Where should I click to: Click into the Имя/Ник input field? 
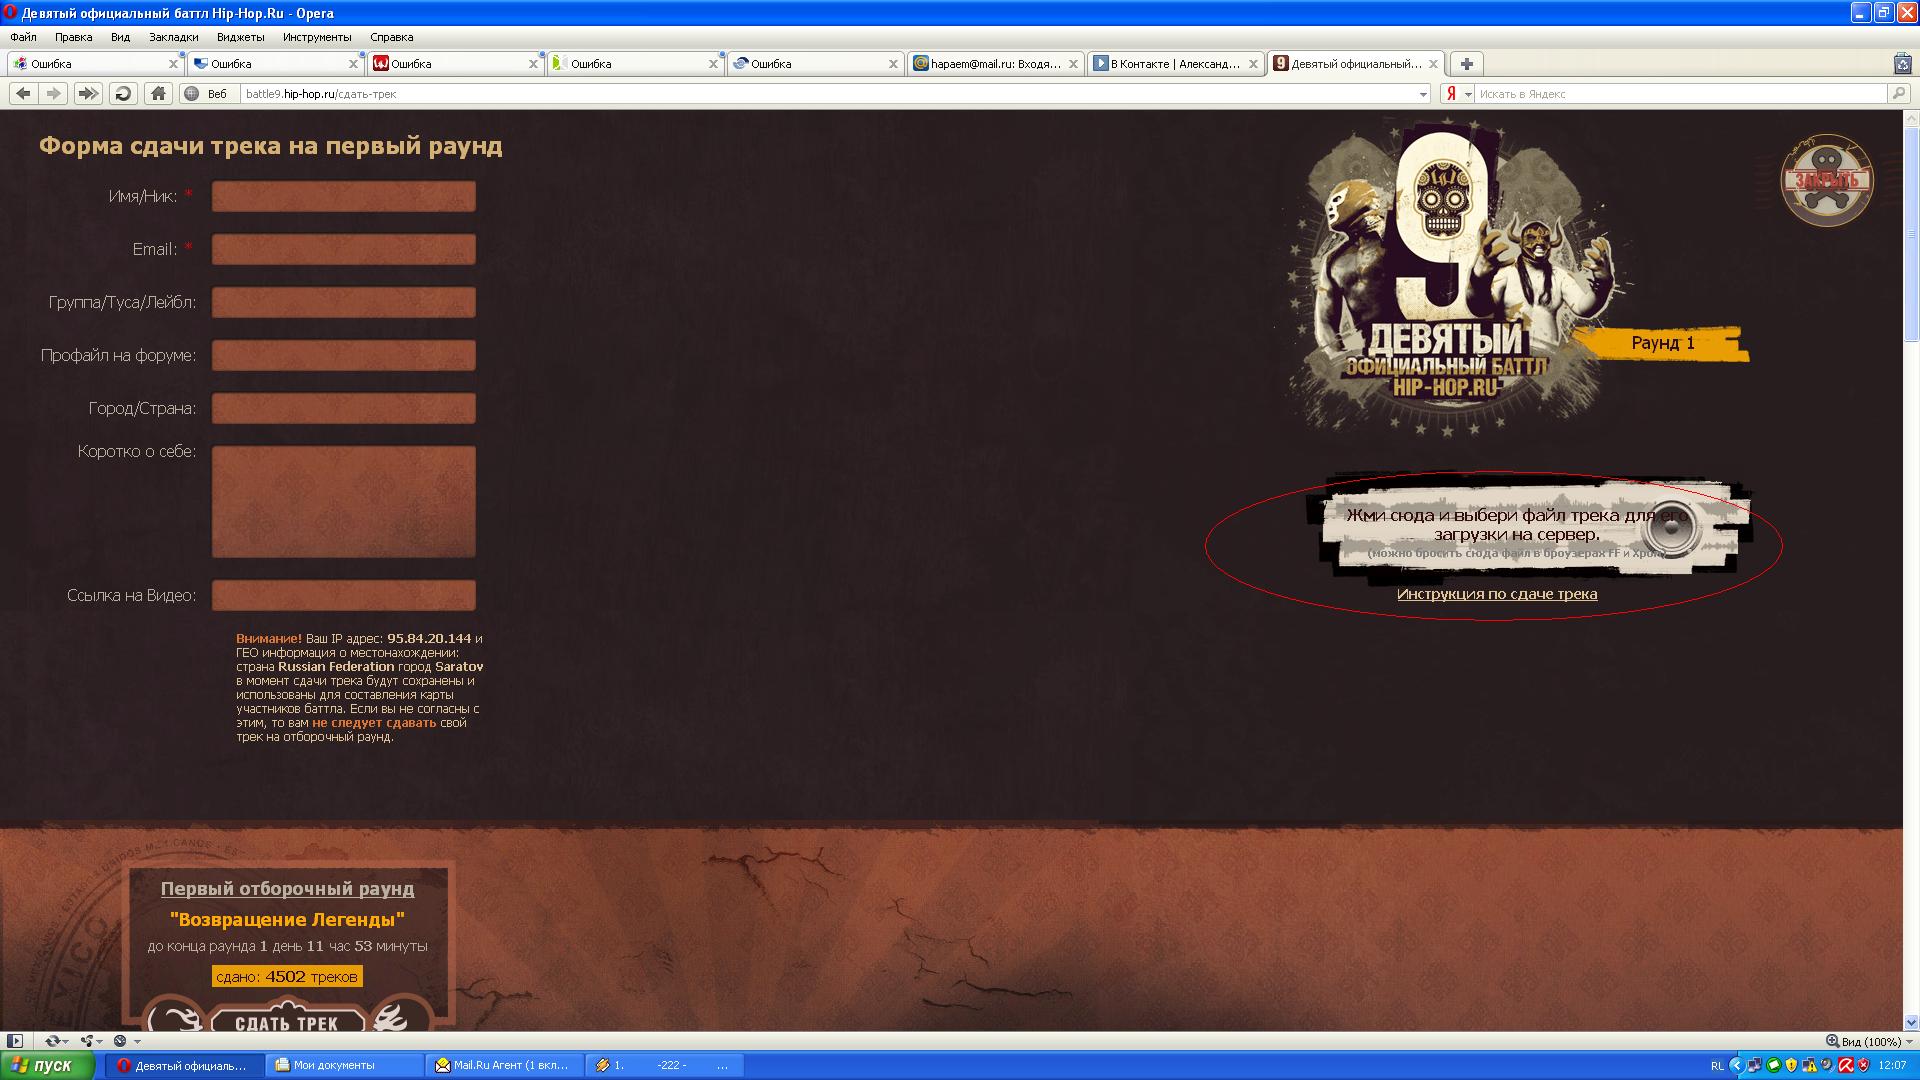pos(343,196)
